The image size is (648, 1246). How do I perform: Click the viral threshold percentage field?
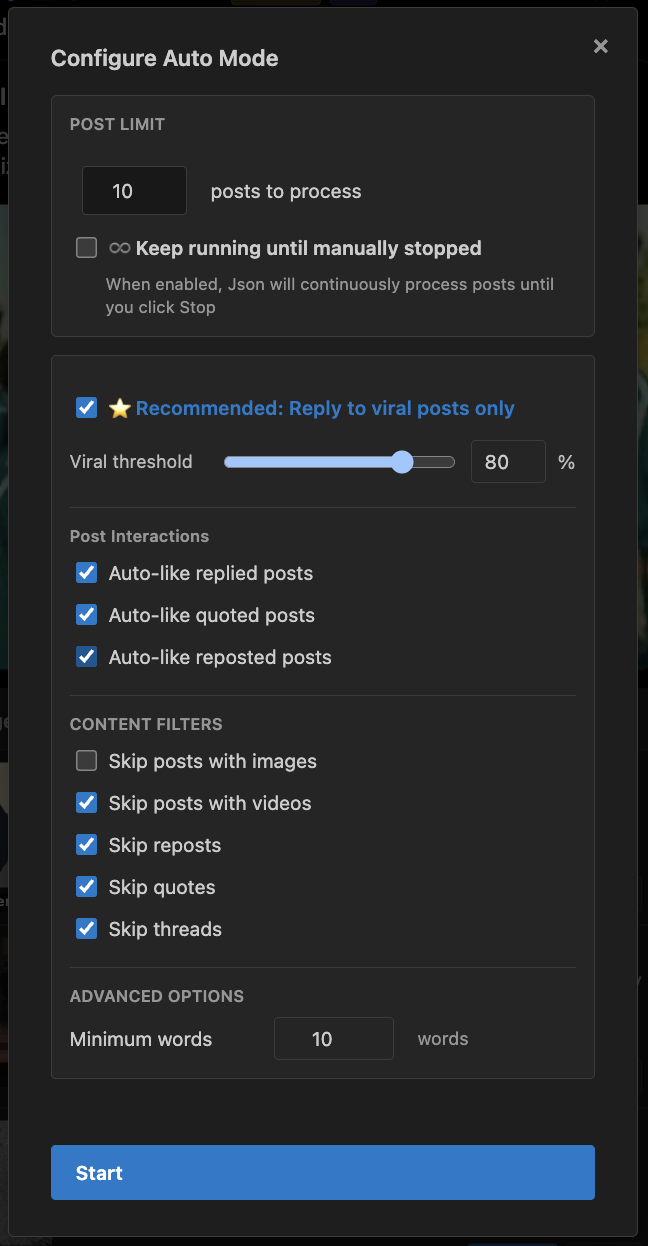508,461
